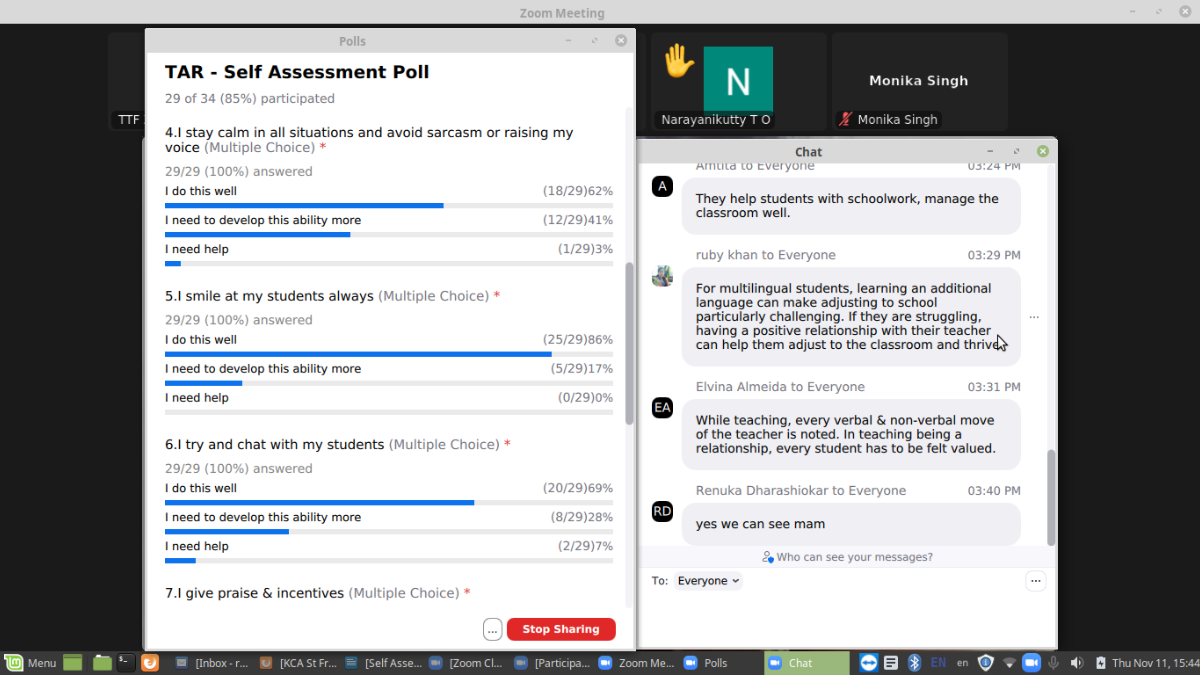
Task: Open the TeamViewer tray icon
Action: coord(868,662)
